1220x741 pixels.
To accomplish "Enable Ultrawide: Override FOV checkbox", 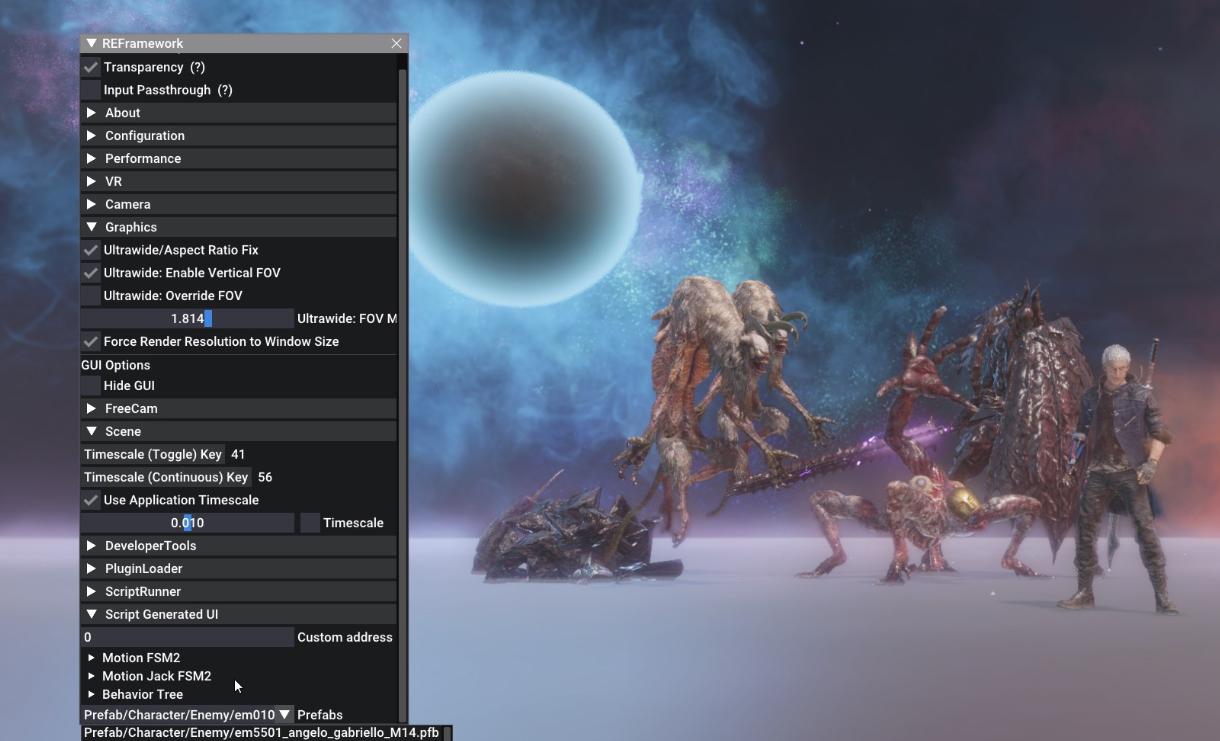I will pos(91,296).
